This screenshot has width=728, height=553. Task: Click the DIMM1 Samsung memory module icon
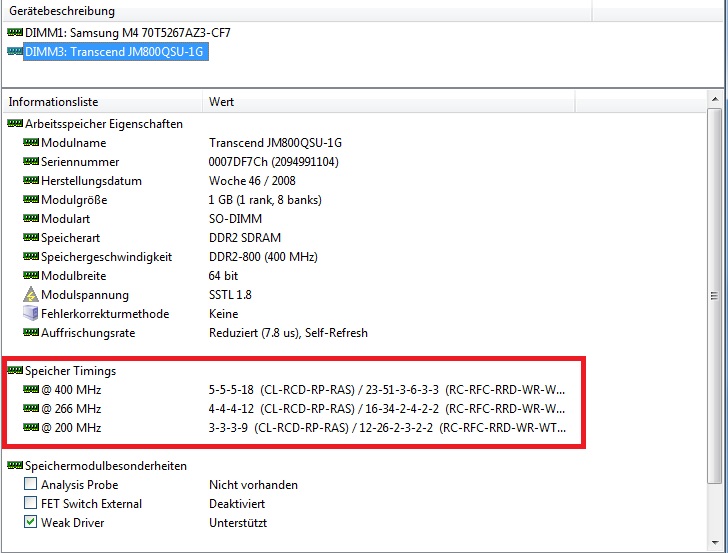tap(15, 33)
